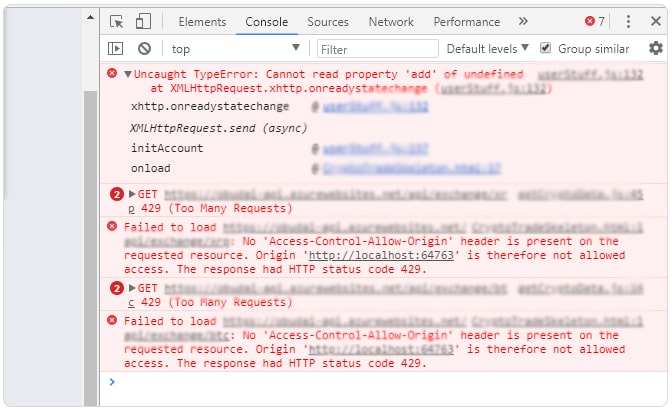Viewport: 672px width, 413px height.
Task: Open the Sources tab
Action: coord(328,22)
